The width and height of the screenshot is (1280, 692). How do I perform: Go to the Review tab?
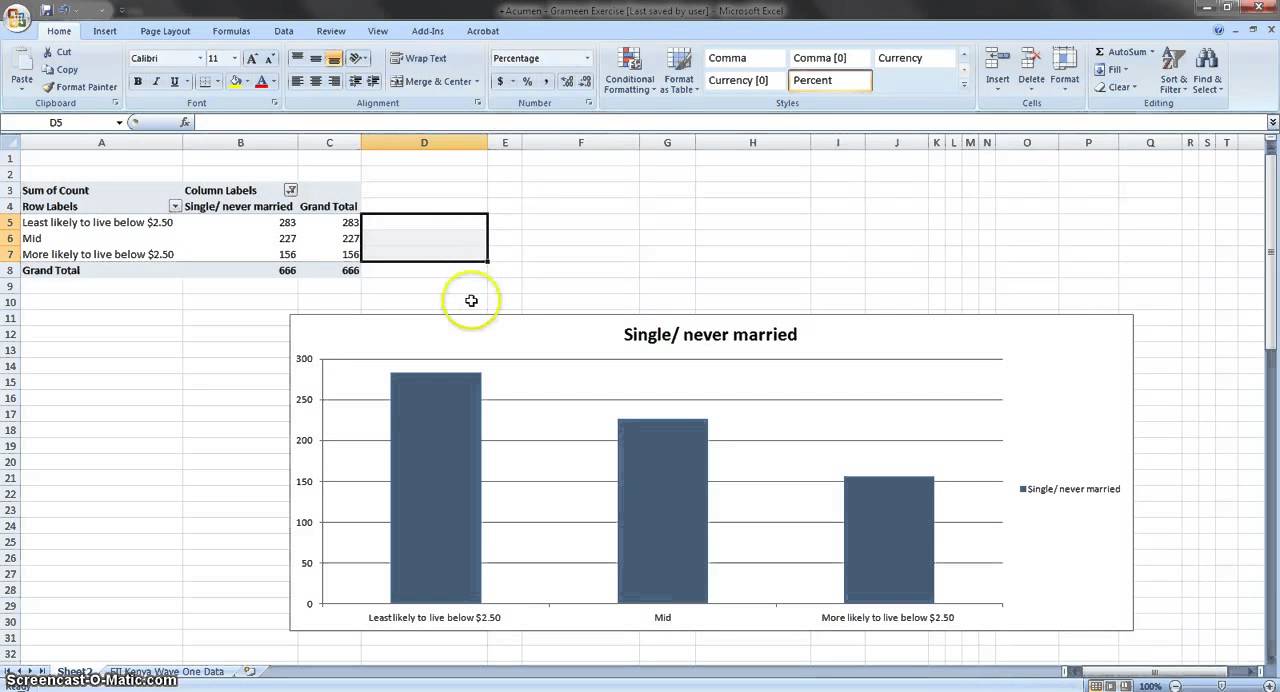(331, 31)
